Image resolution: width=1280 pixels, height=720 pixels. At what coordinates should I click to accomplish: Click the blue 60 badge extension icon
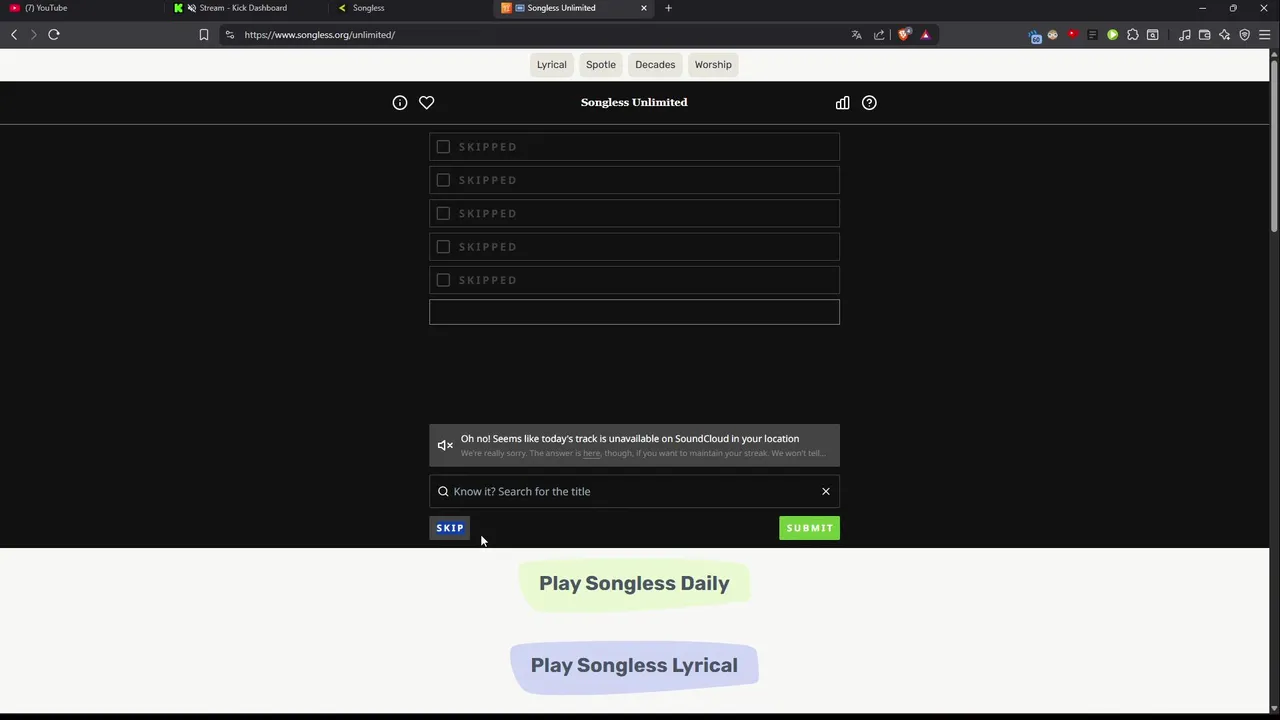(x=1034, y=35)
